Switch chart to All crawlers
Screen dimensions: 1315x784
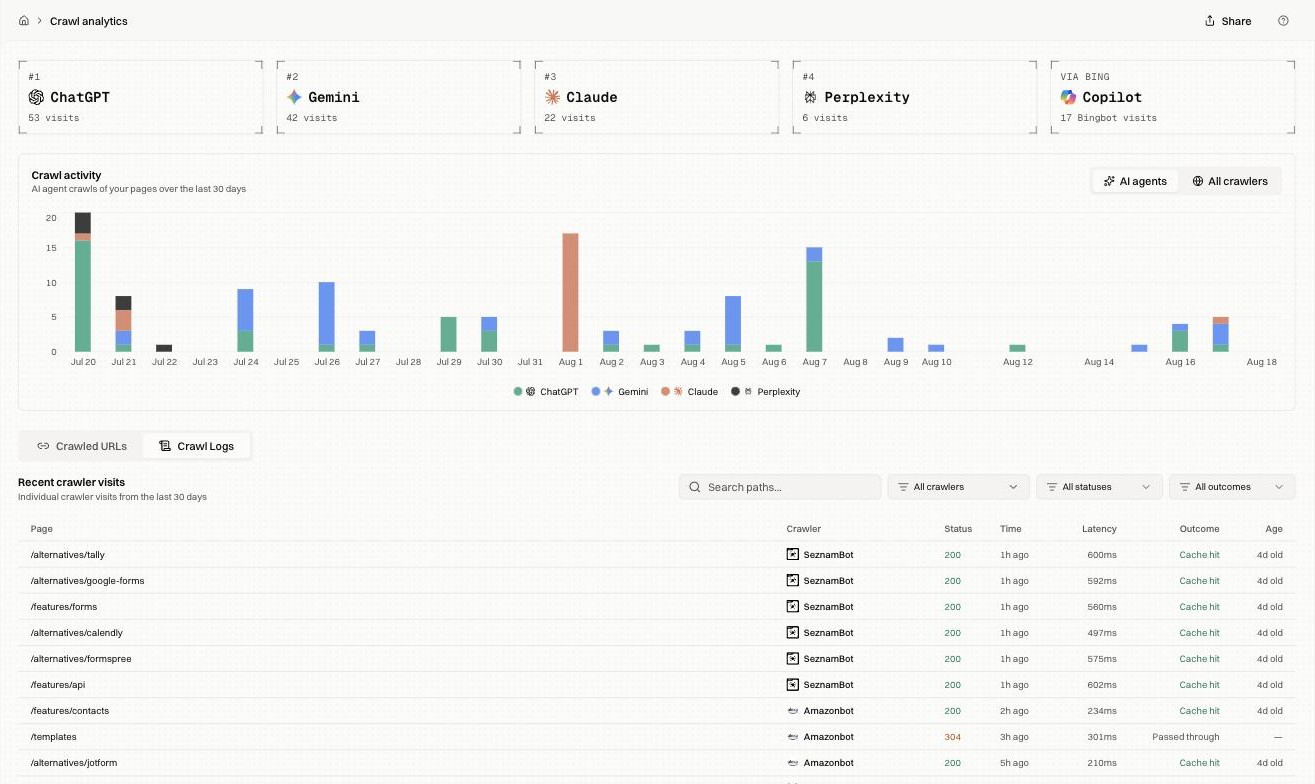point(1229,181)
